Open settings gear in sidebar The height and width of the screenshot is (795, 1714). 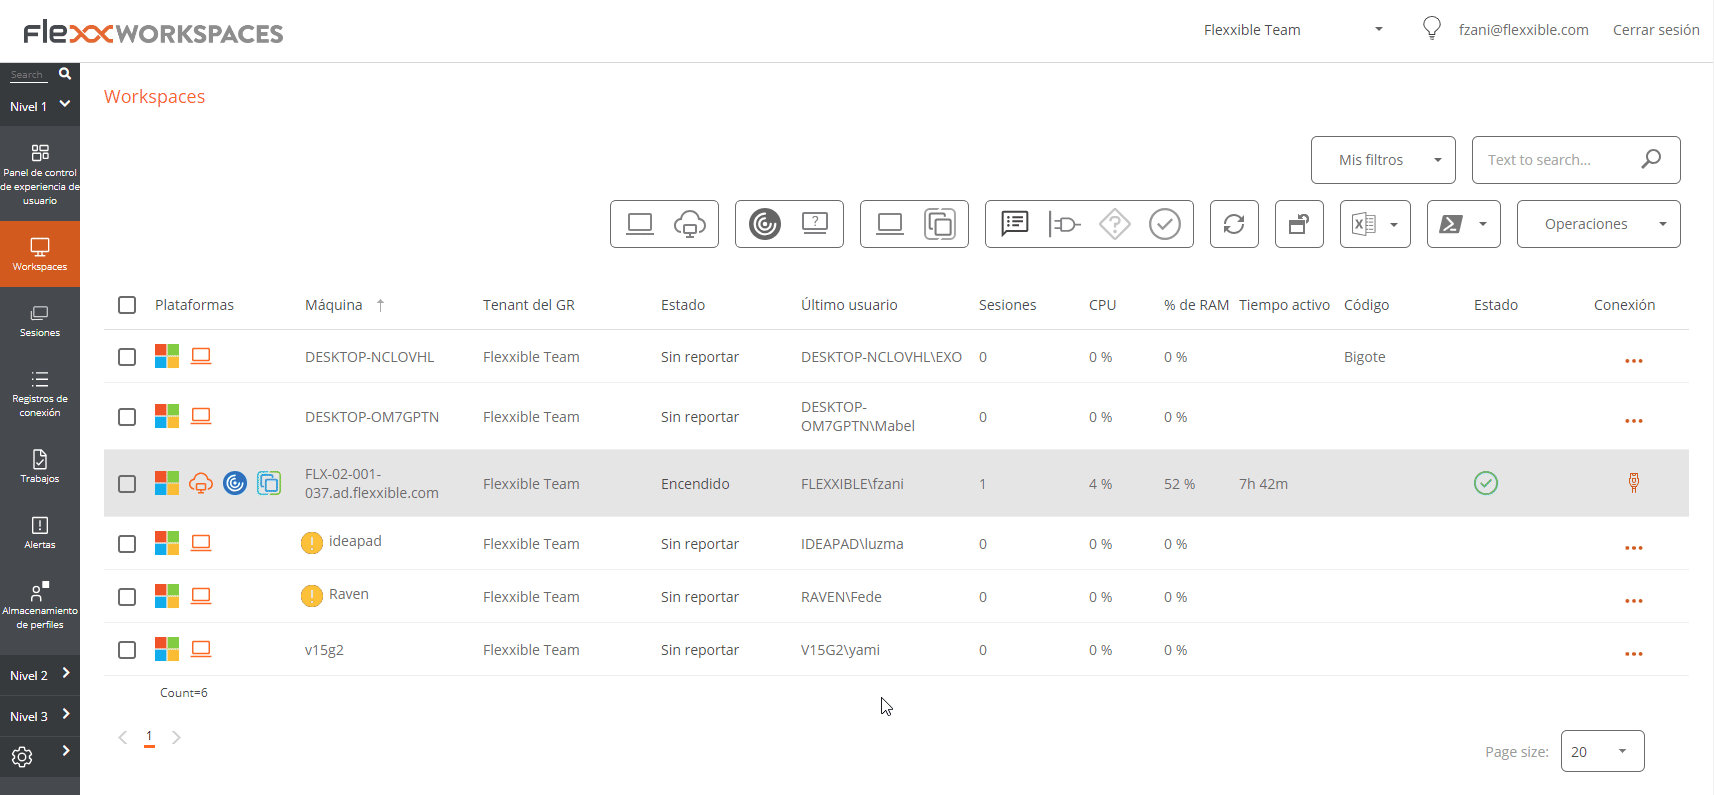22,757
